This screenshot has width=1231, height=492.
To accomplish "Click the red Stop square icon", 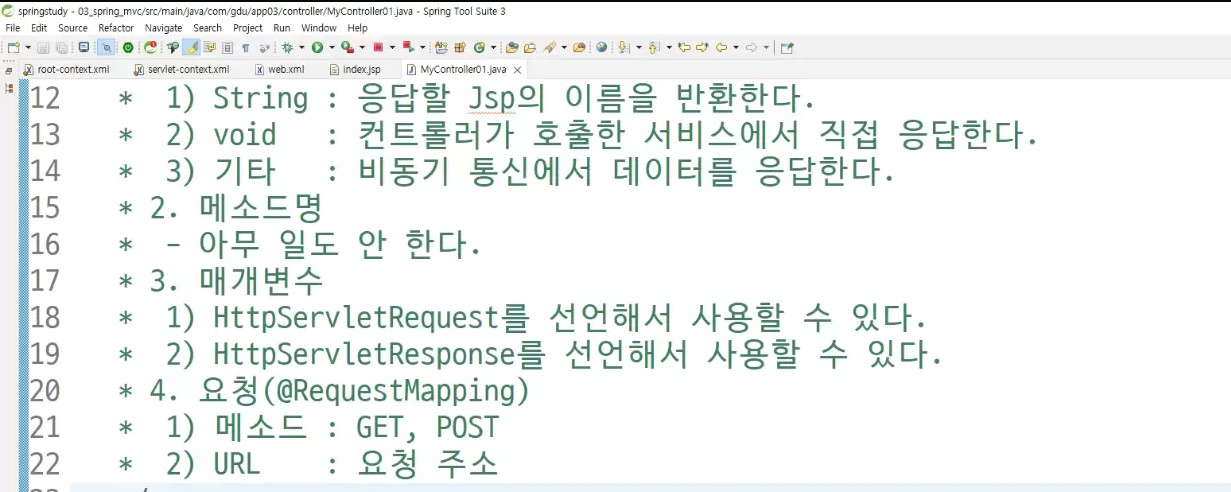I will point(378,47).
